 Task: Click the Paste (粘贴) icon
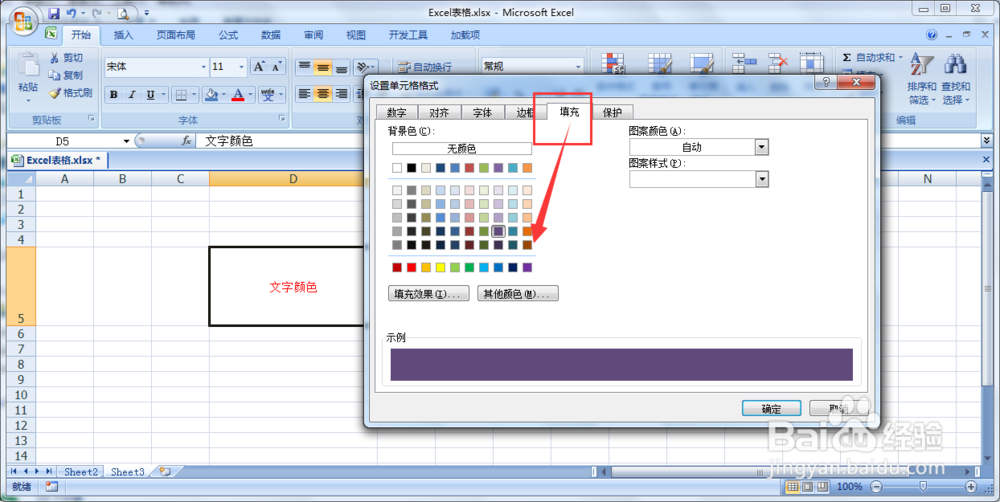click(x=28, y=66)
